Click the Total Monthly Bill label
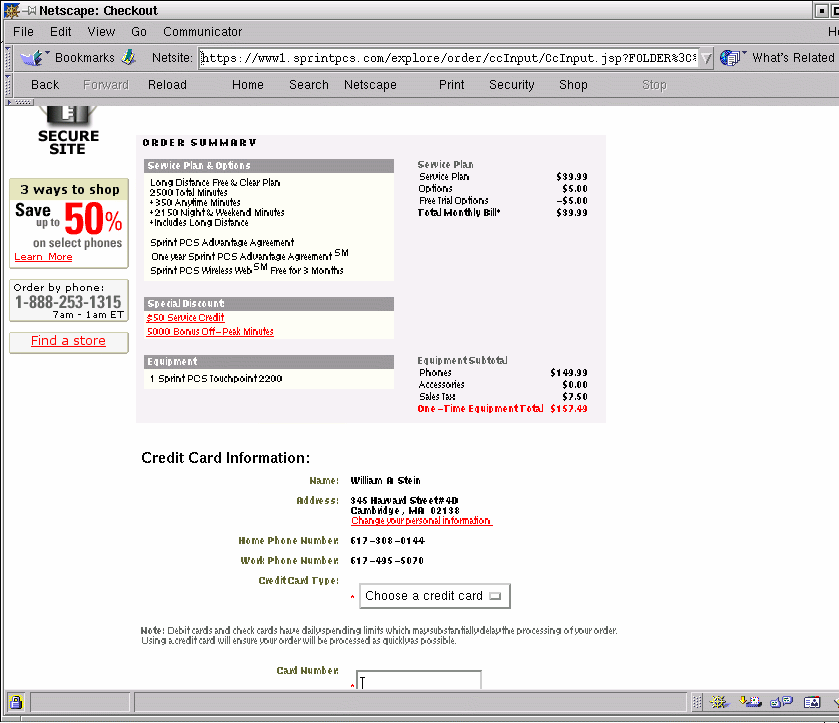The image size is (839, 723). [x=459, y=212]
